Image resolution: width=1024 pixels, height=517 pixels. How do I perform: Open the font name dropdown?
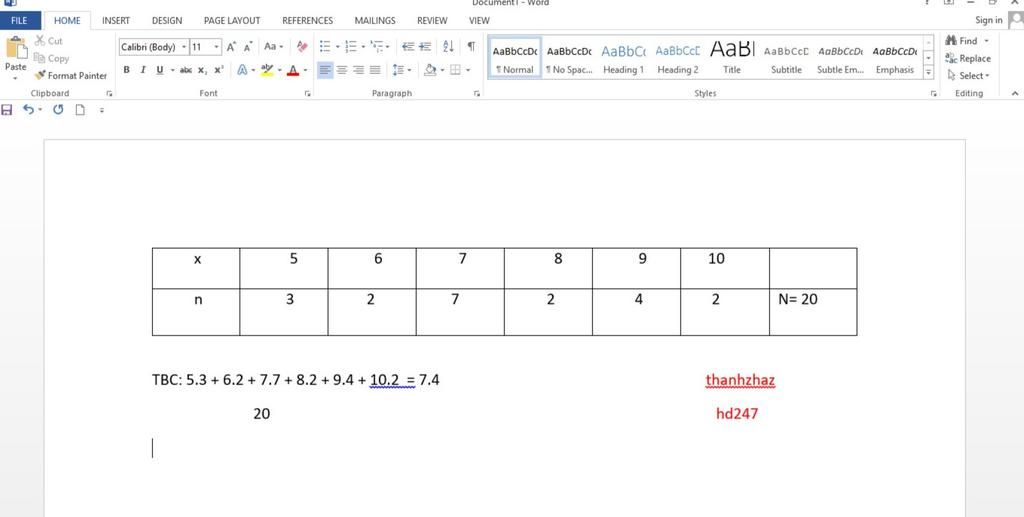pyautogui.click(x=184, y=47)
